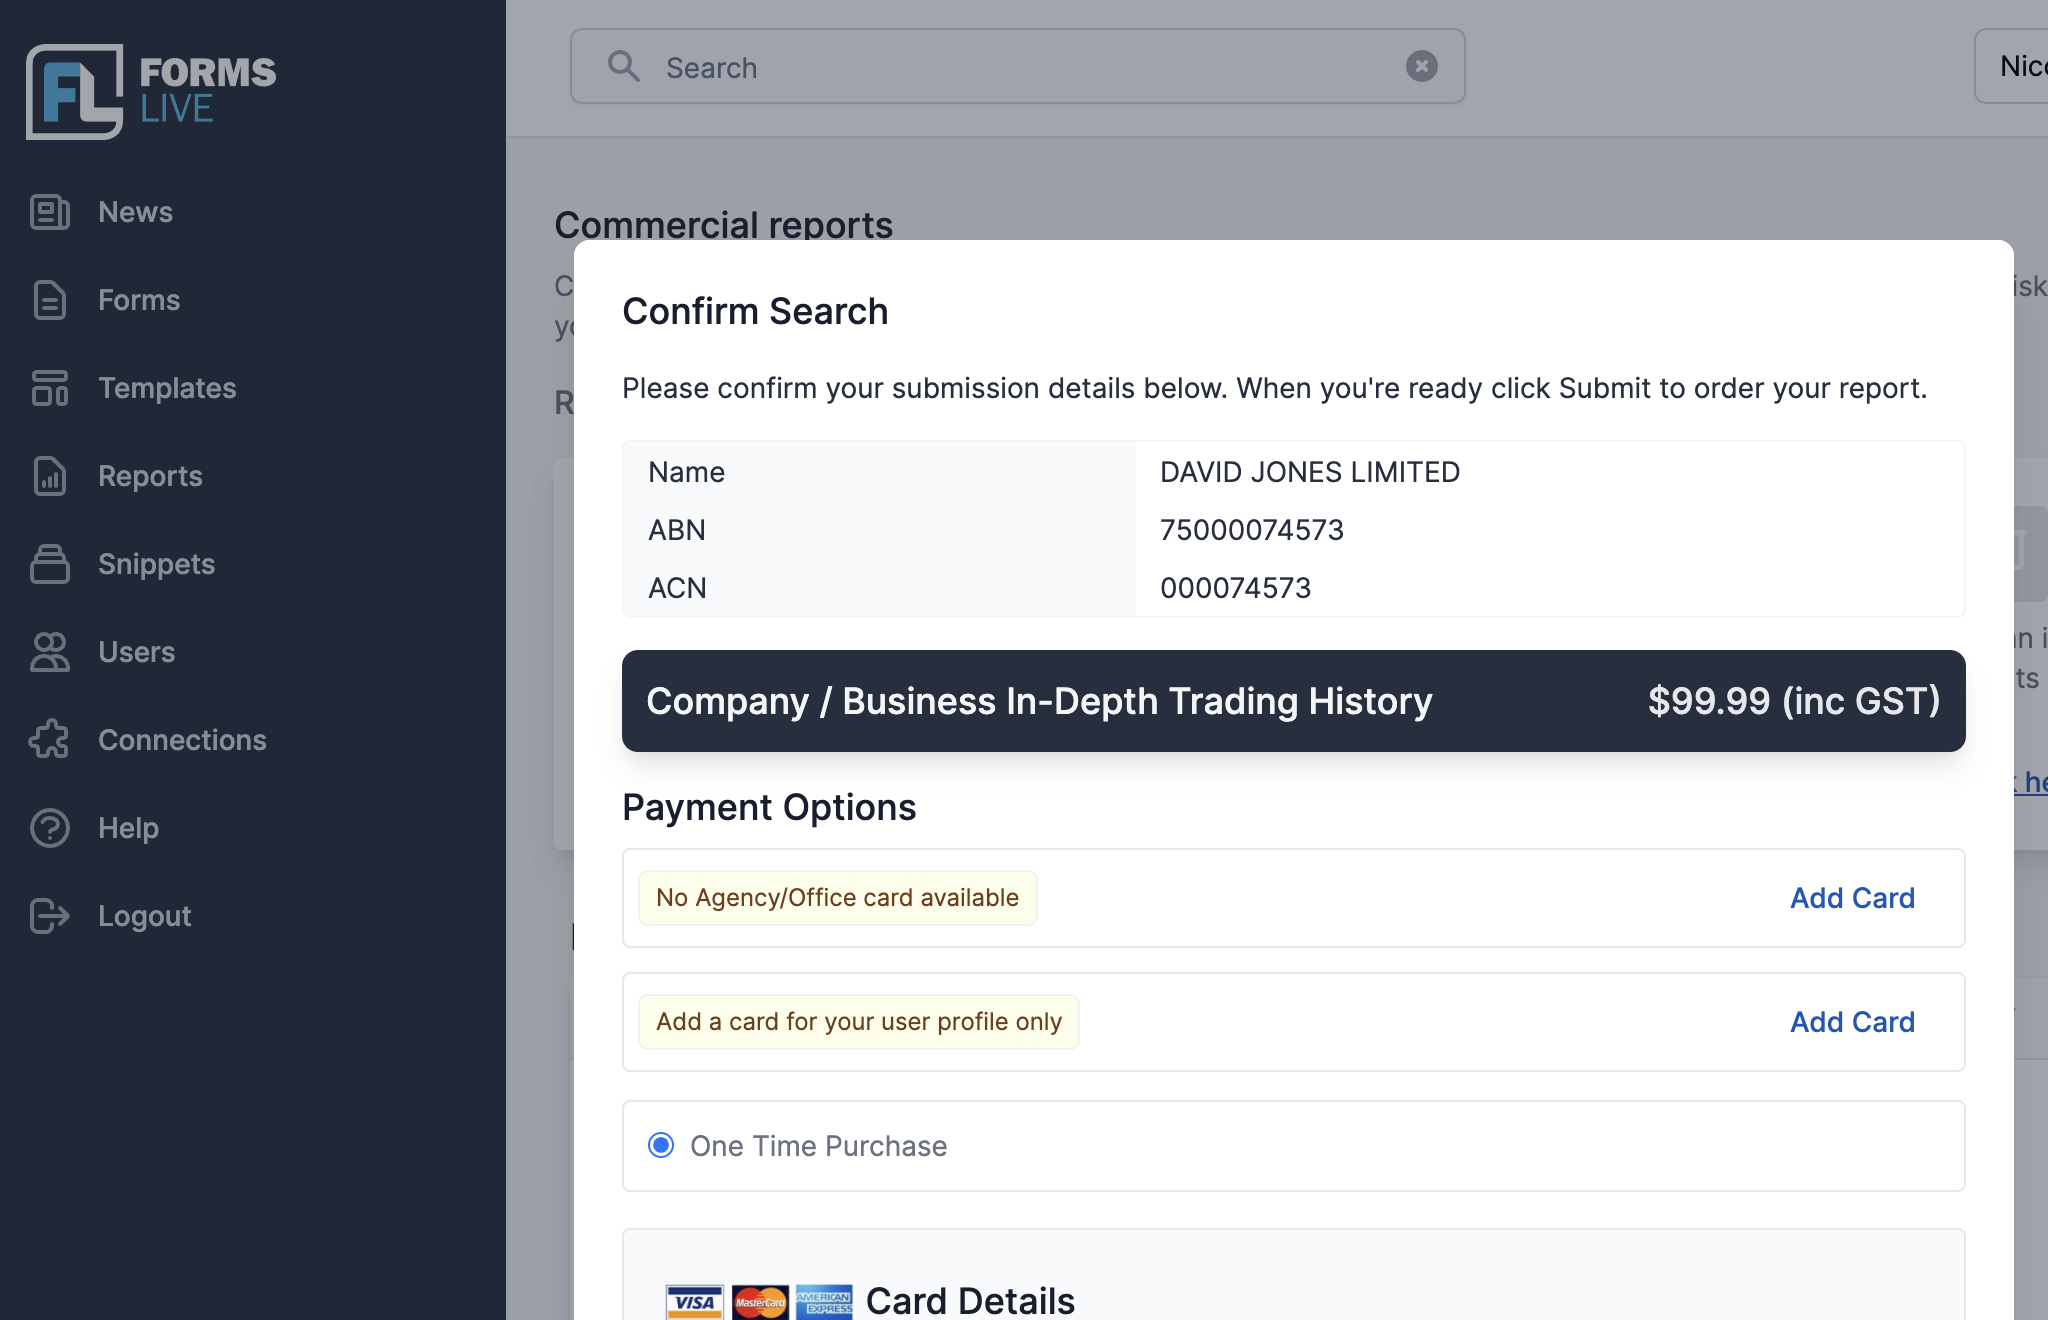
Task: Open the user account button at top right
Action: [x=2011, y=66]
